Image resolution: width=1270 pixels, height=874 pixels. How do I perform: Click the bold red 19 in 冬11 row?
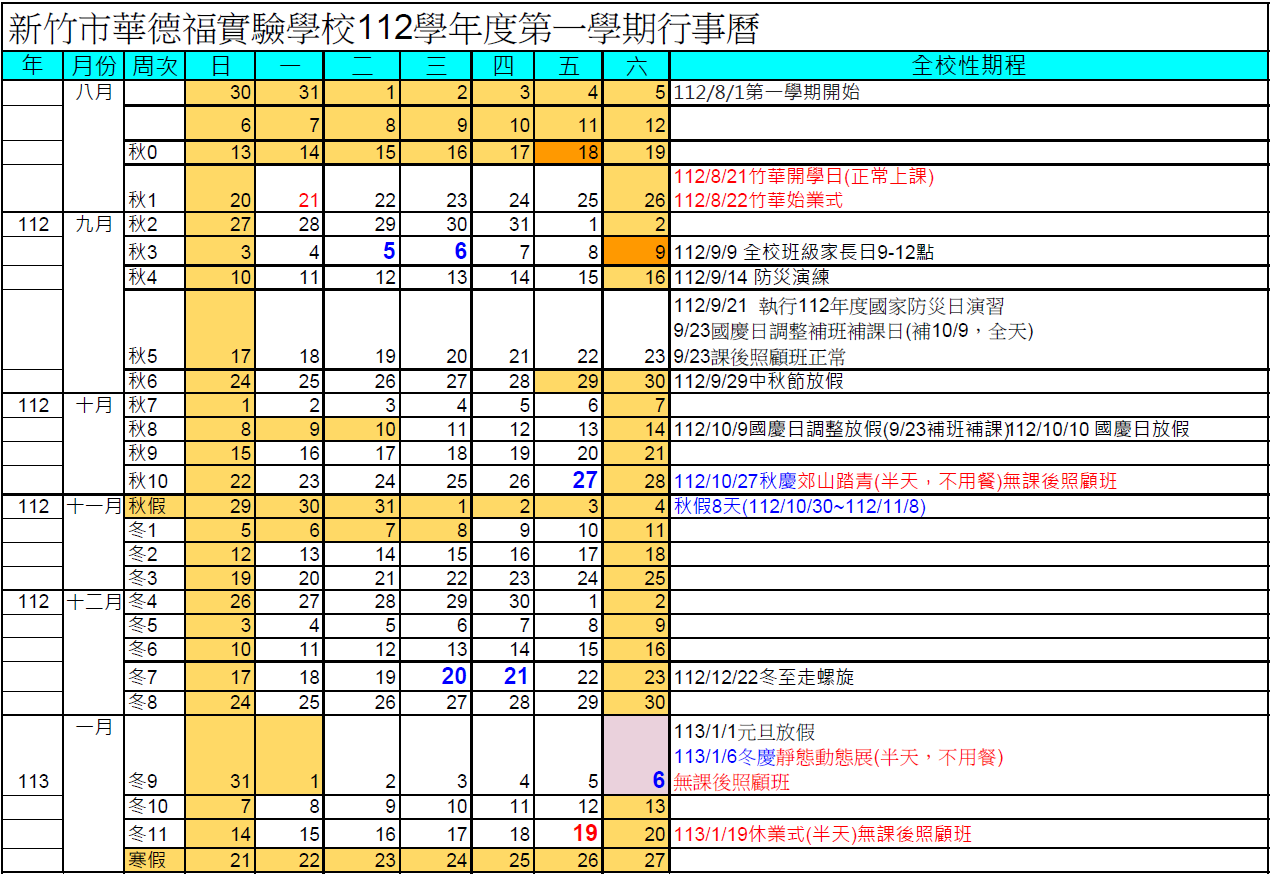point(585,833)
